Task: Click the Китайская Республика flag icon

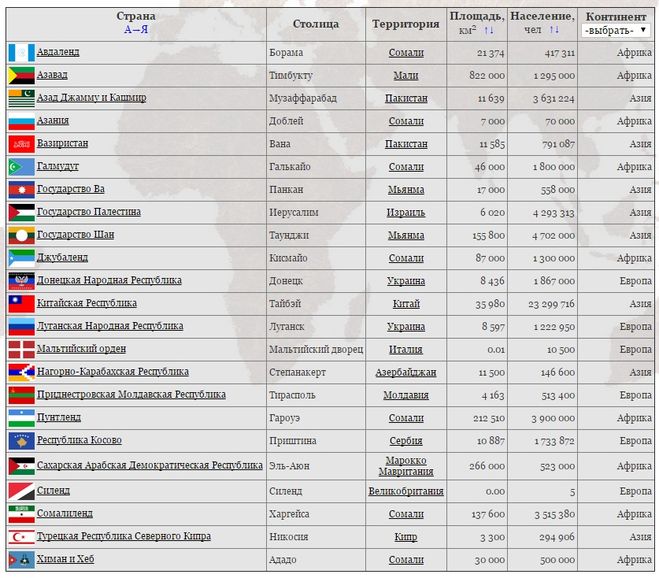Action: [20, 303]
